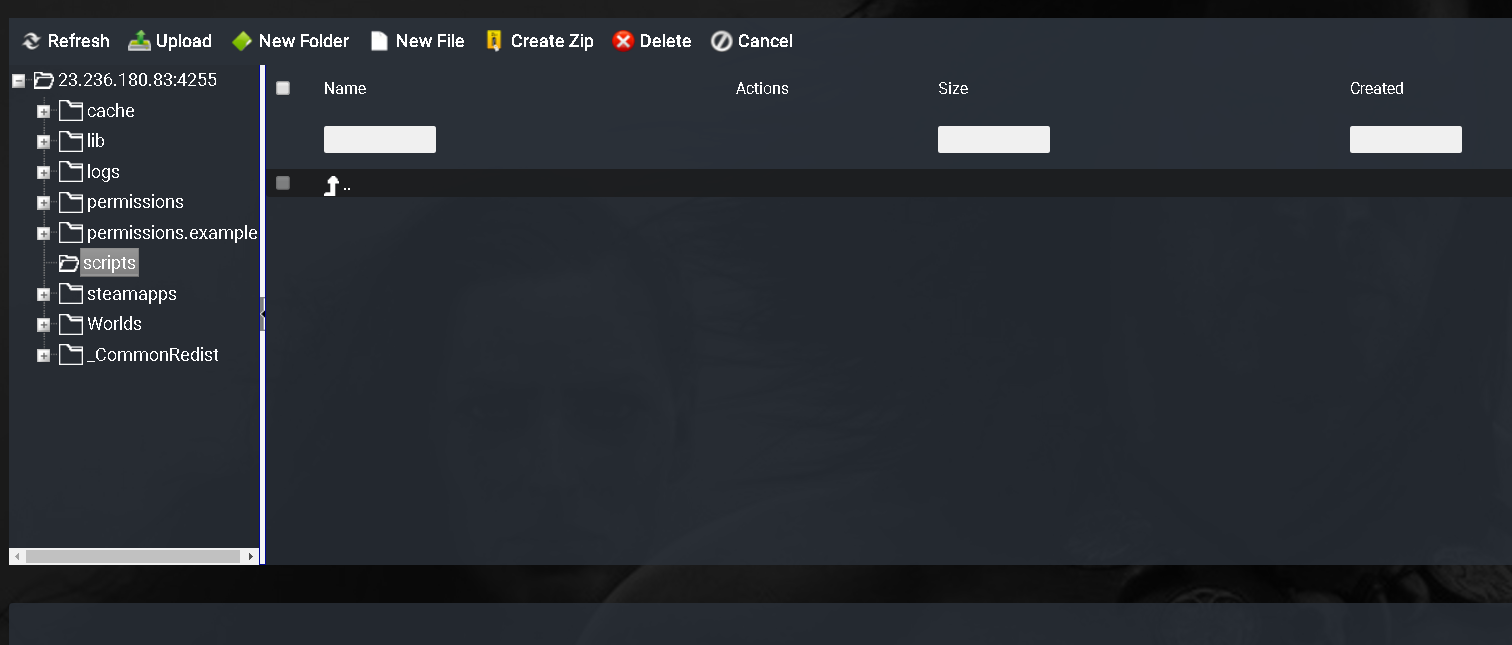
Task: Select the logs folder in tree
Action: pos(103,172)
